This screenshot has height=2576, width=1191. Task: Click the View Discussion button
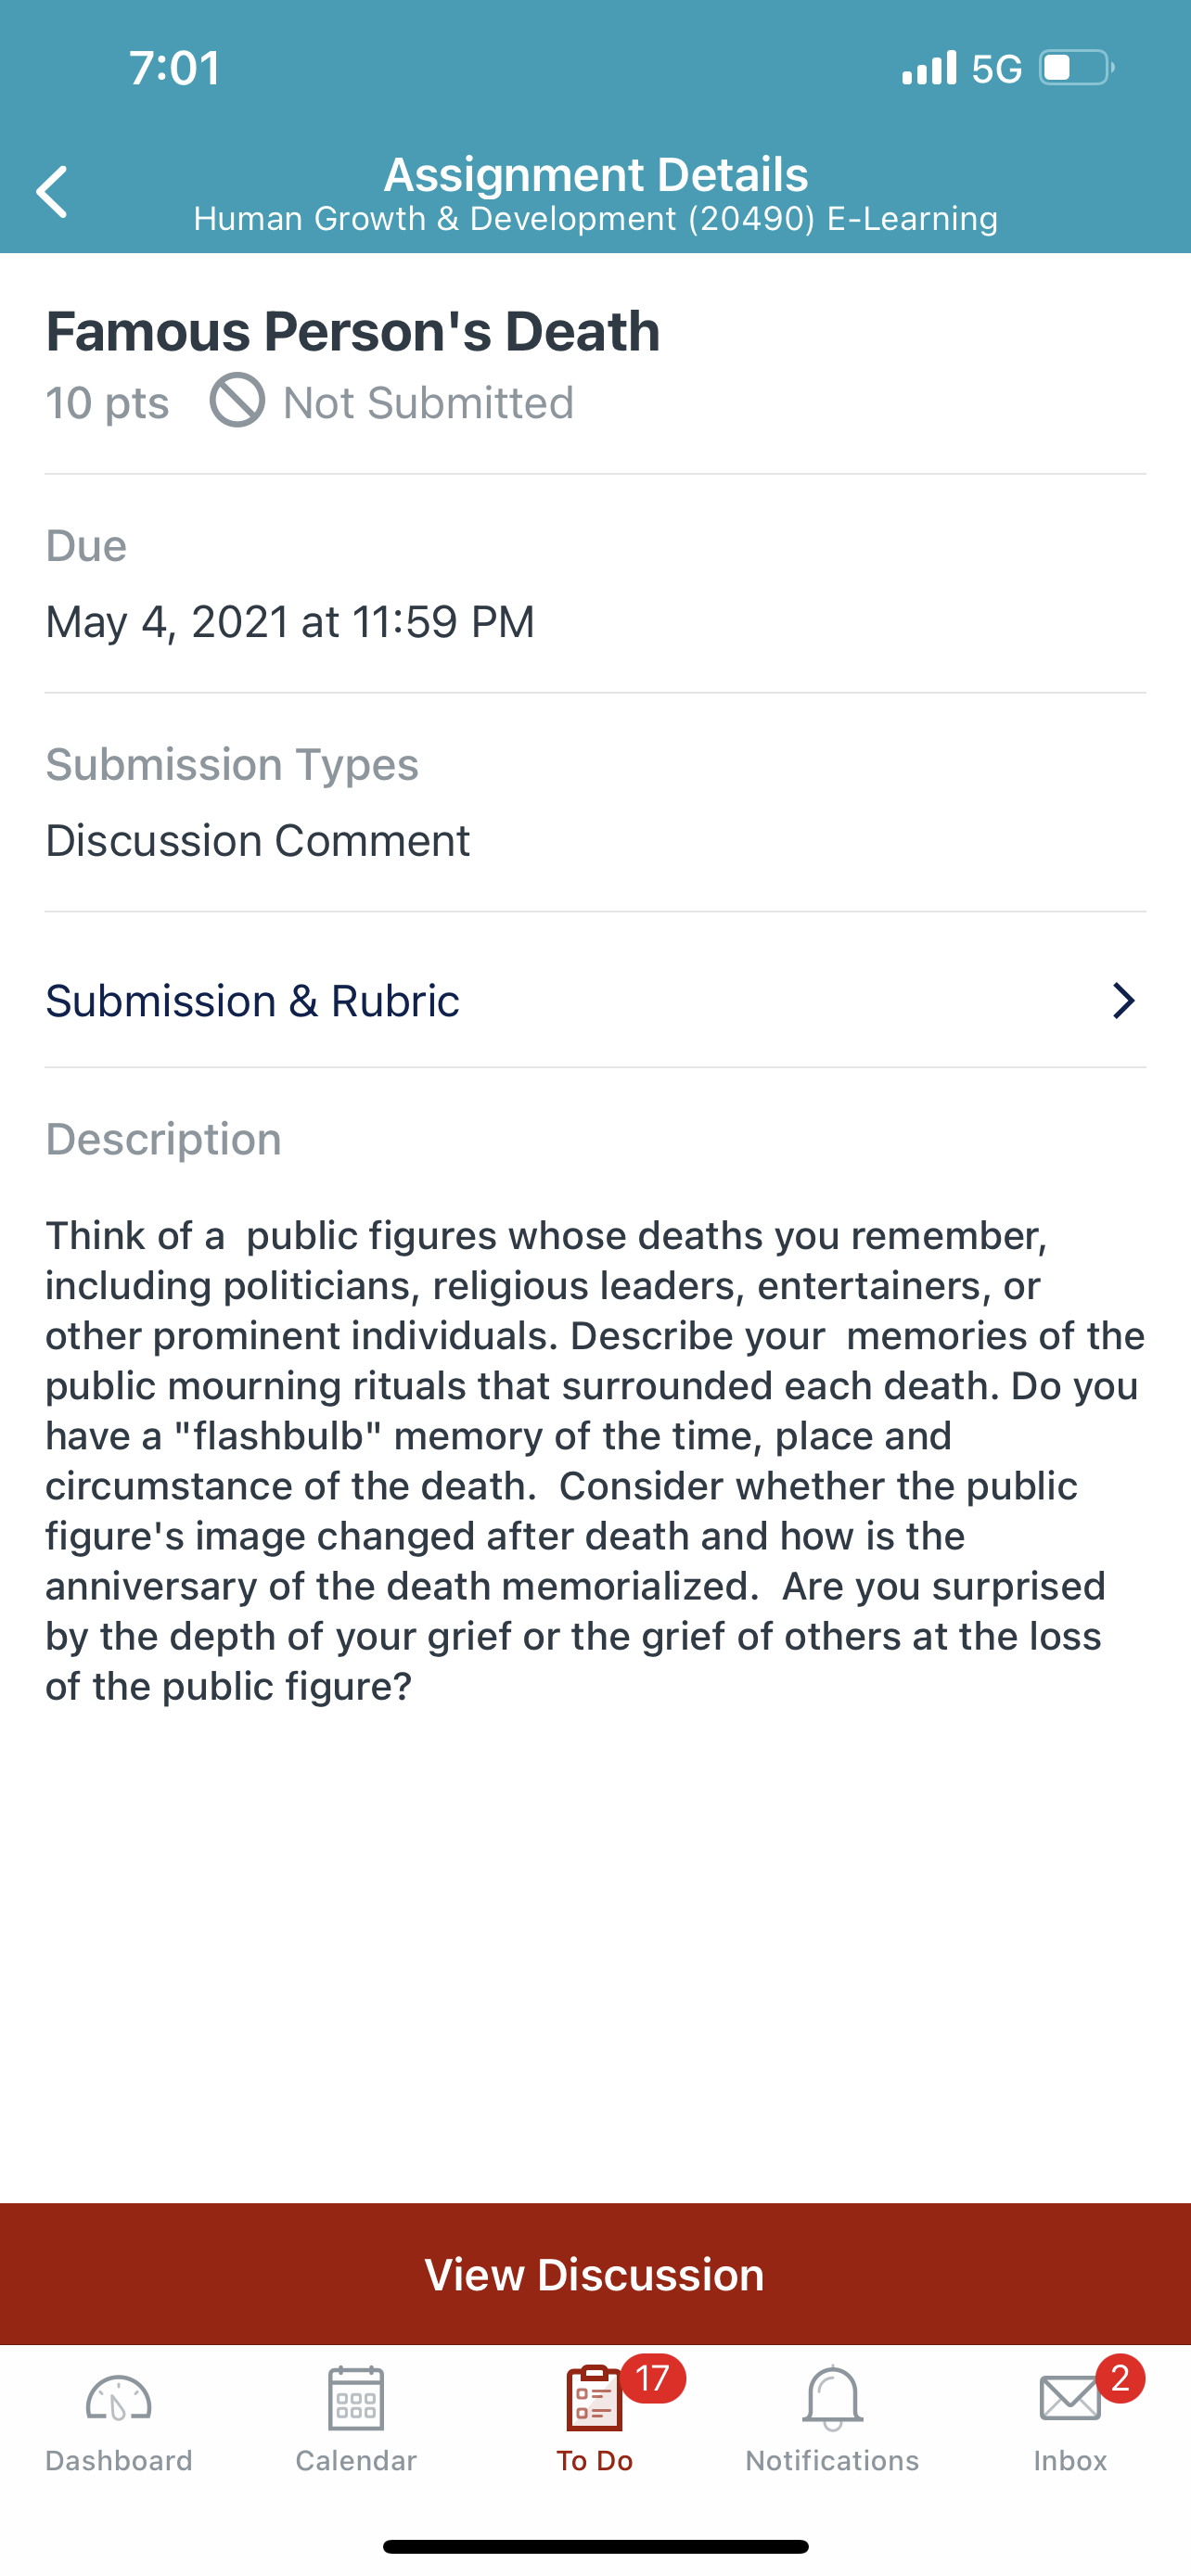(x=595, y=2274)
